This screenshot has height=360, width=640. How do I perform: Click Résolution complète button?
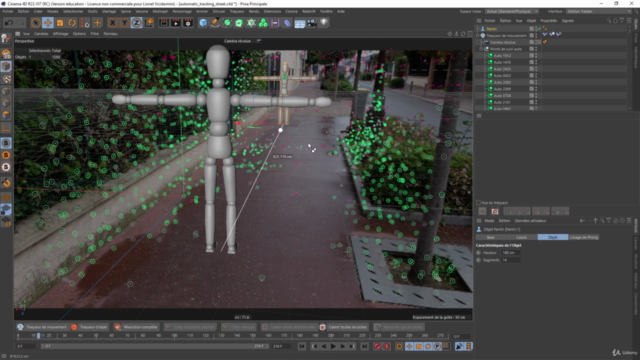point(136,327)
